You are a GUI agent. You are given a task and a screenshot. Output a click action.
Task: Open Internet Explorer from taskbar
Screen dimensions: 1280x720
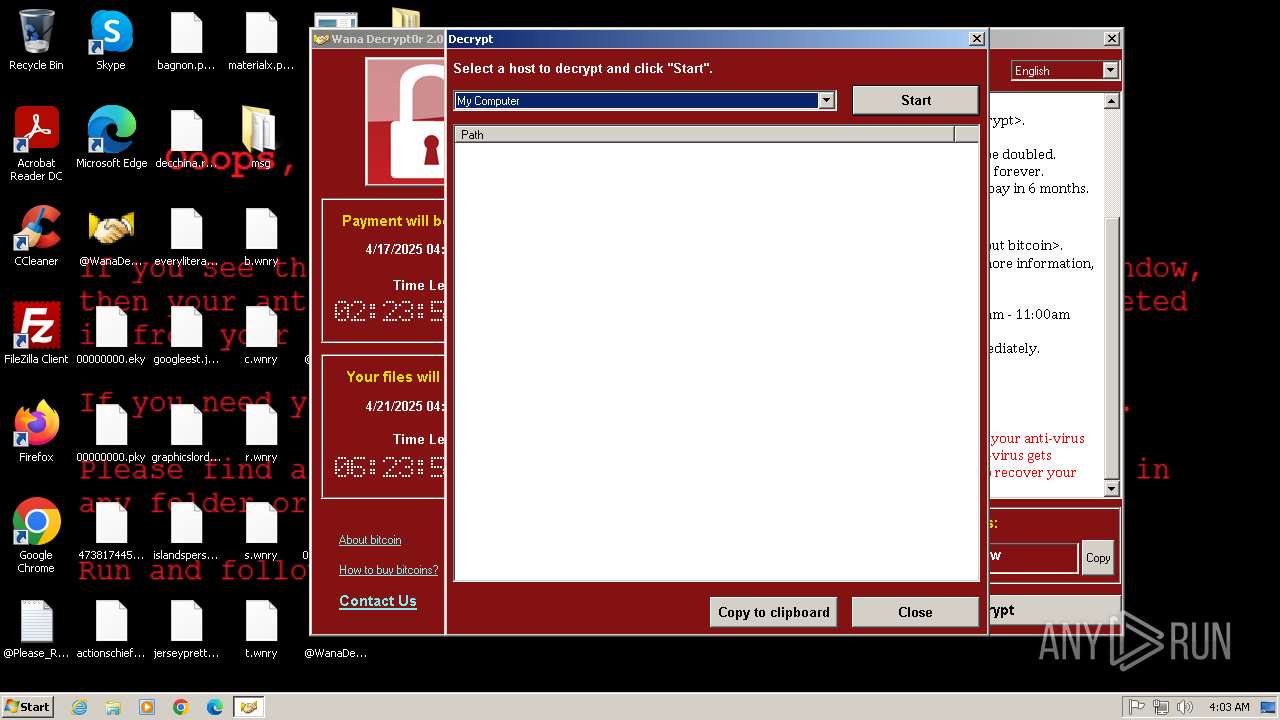79,707
